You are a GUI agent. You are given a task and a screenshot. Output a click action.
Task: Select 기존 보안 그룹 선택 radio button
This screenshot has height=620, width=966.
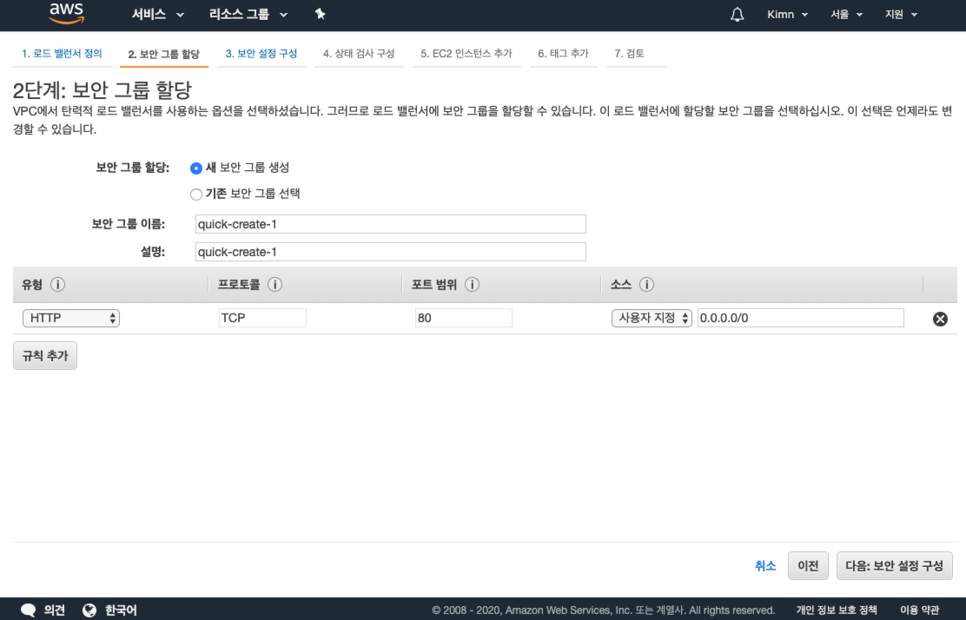(196, 194)
